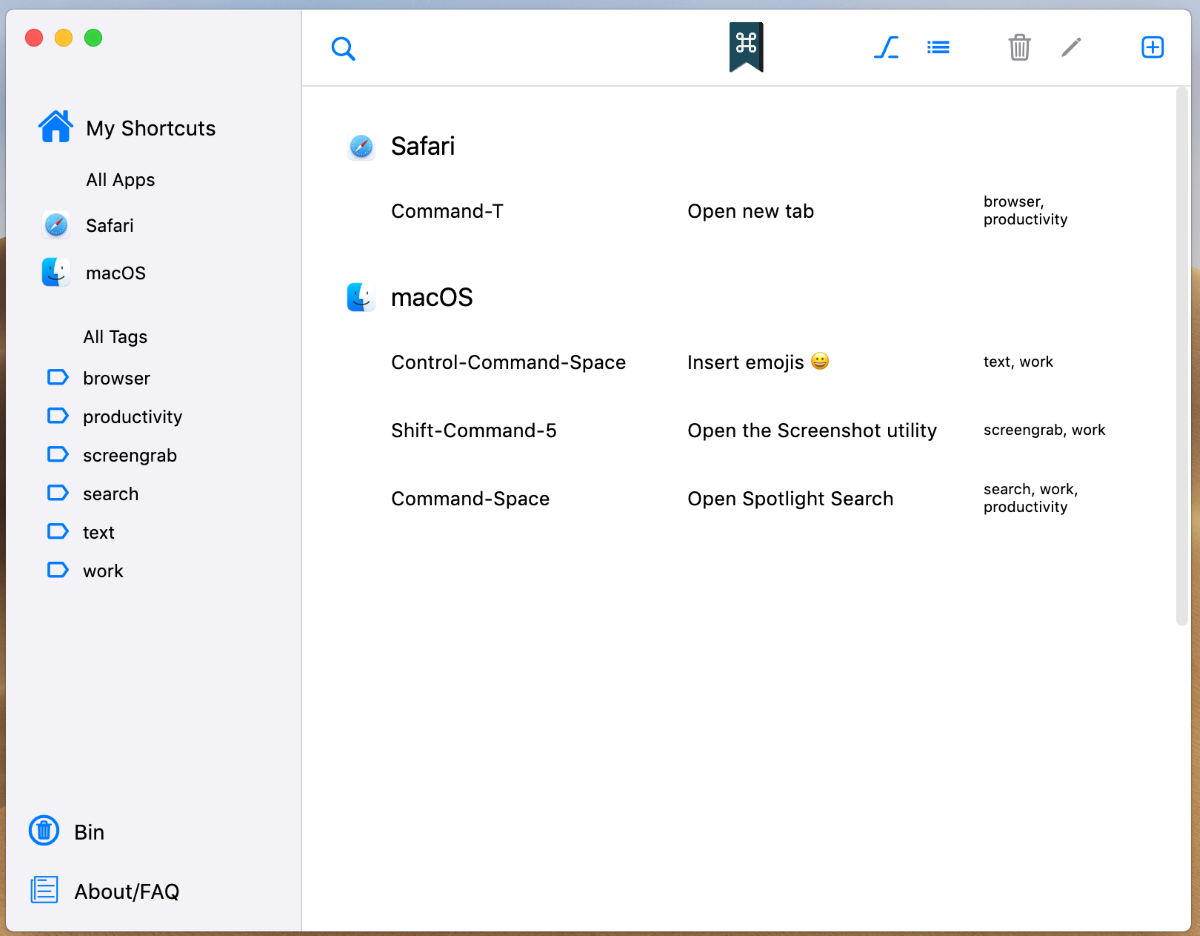Select Control-Command-Space shortcut

coord(508,362)
